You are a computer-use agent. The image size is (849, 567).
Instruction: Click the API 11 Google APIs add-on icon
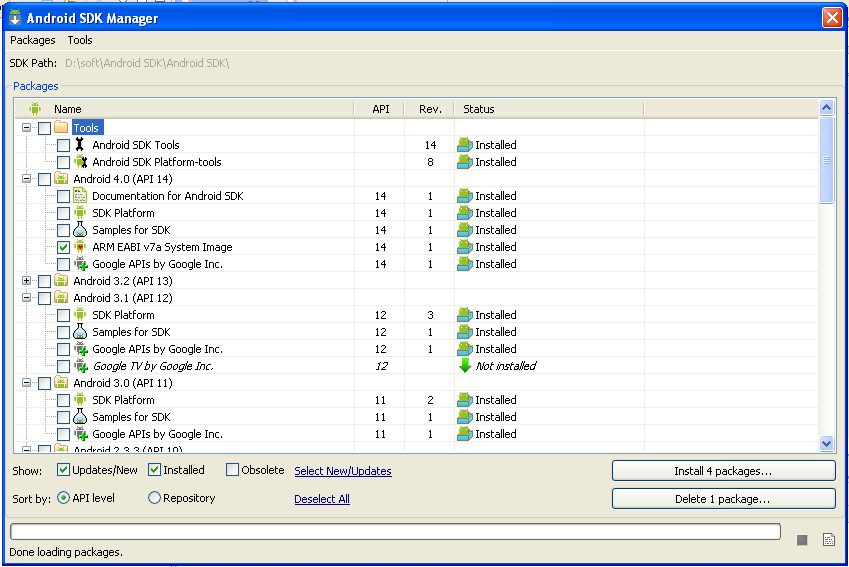click(81, 434)
